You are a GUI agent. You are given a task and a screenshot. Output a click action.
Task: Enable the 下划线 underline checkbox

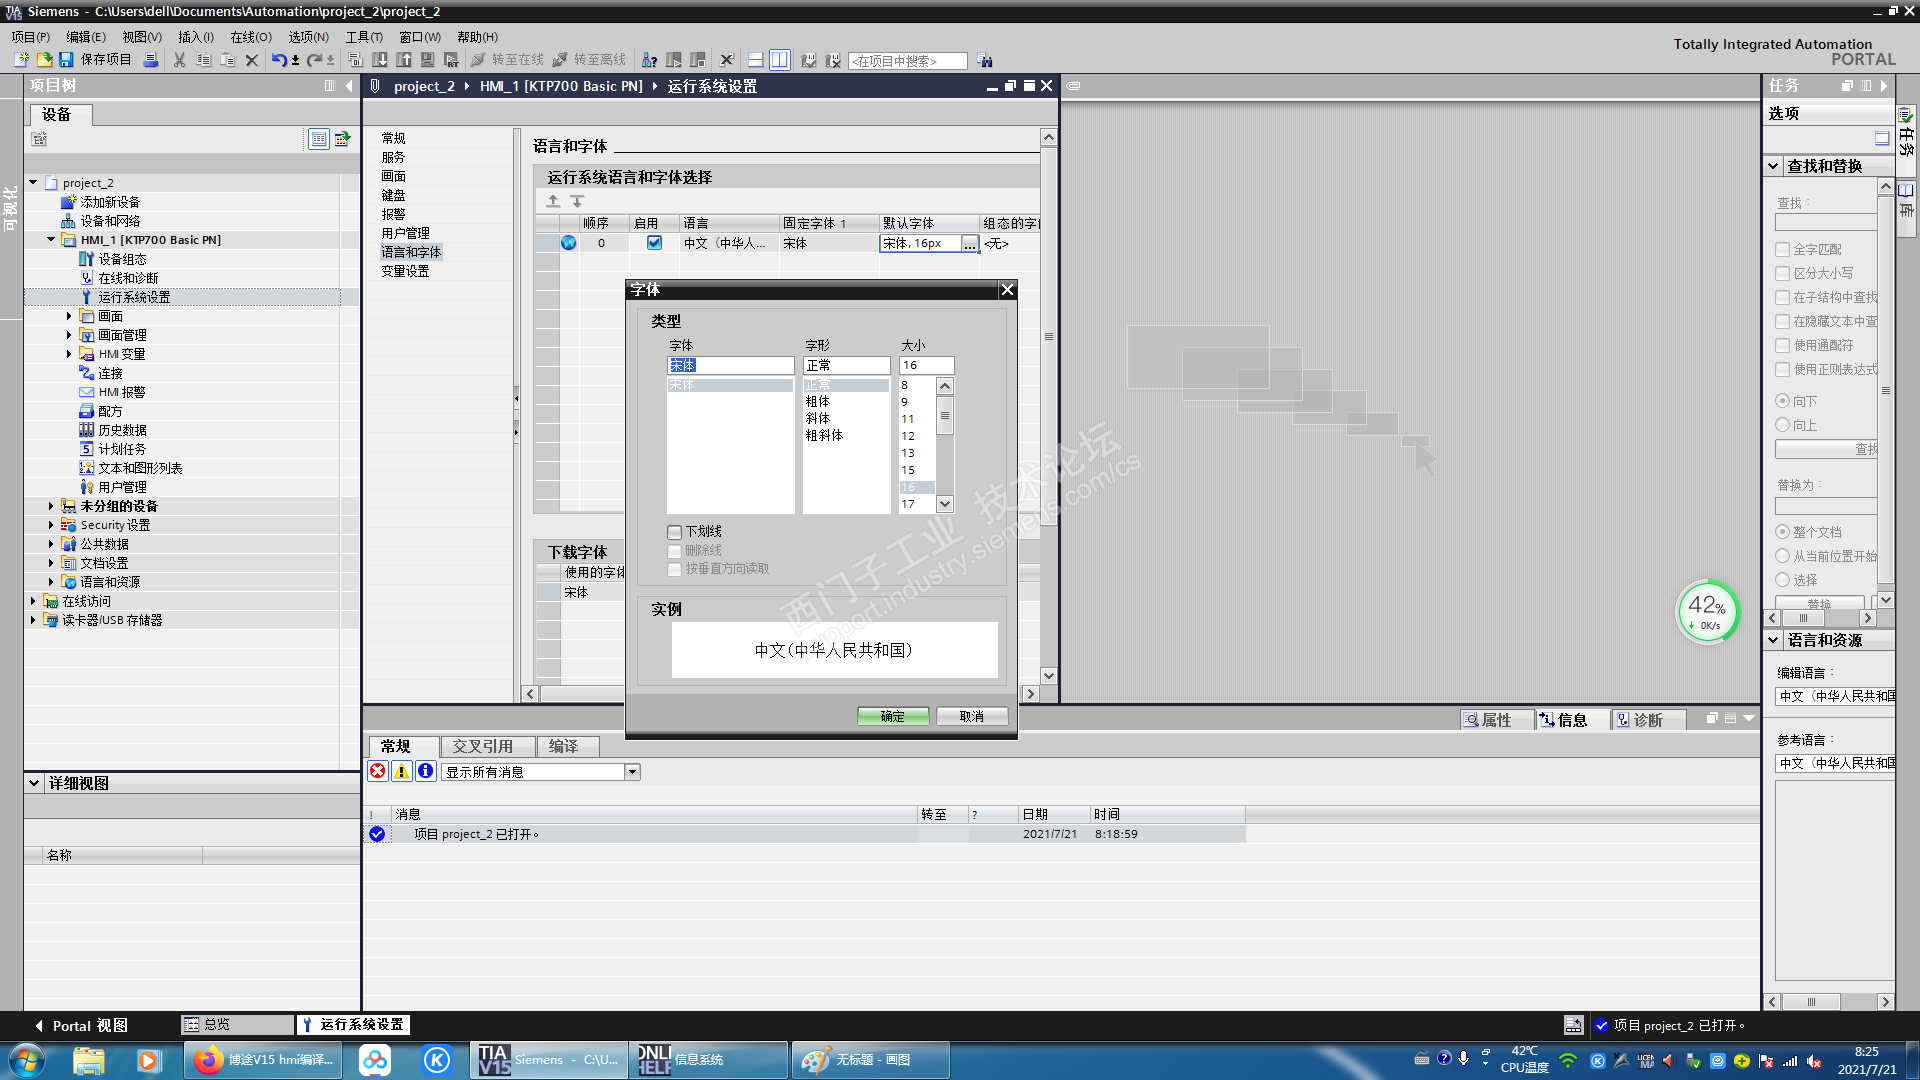(675, 532)
